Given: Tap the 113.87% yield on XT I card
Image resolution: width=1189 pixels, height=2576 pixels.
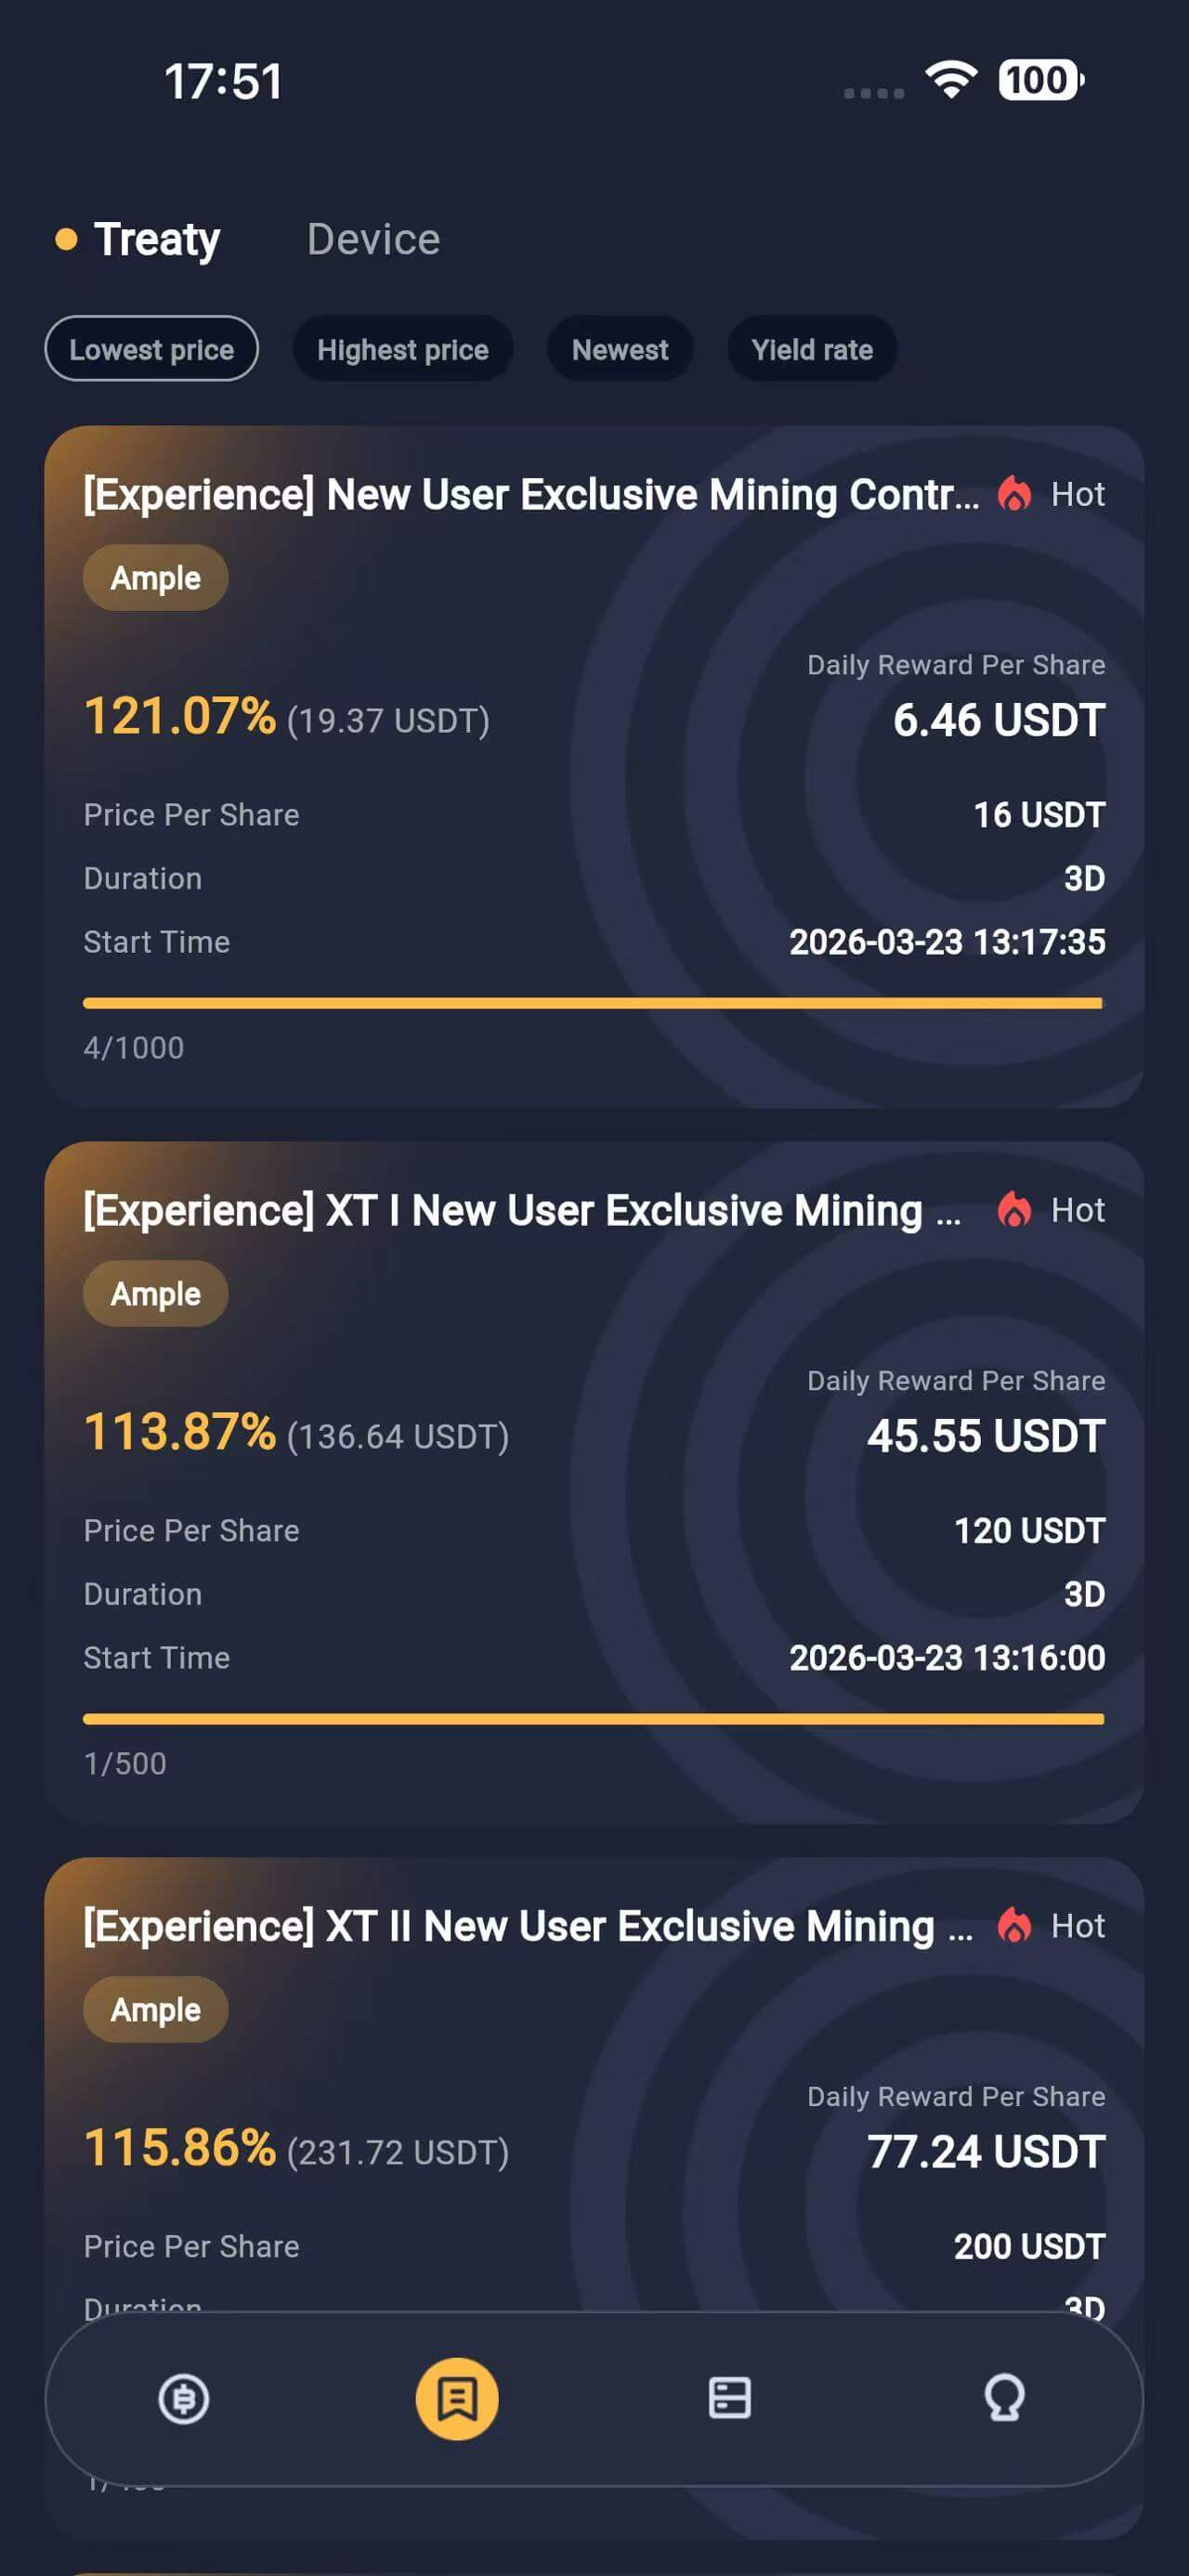Looking at the screenshot, I should 180,1432.
